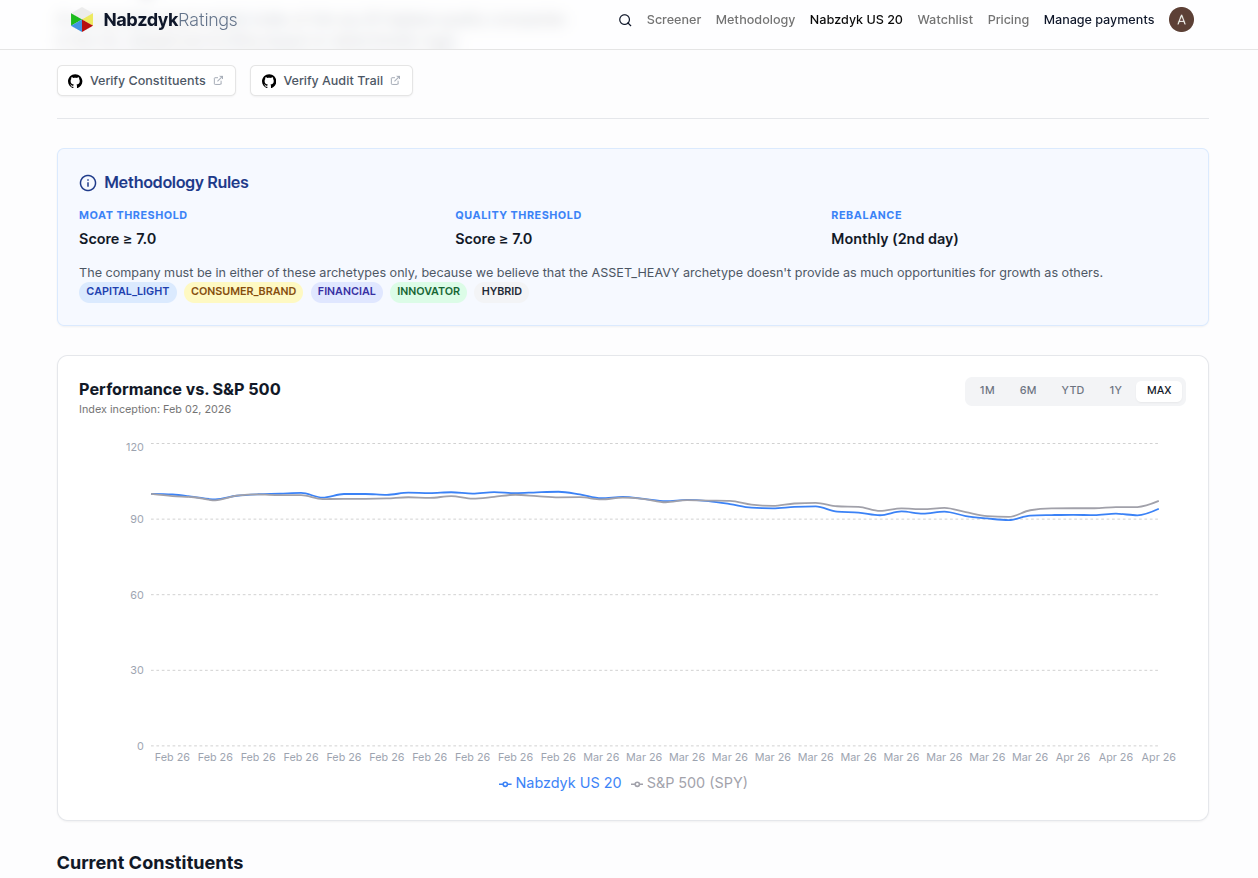This screenshot has height=878, width=1258.
Task: Click the NabzdykRatings cube logo
Action: point(82,20)
